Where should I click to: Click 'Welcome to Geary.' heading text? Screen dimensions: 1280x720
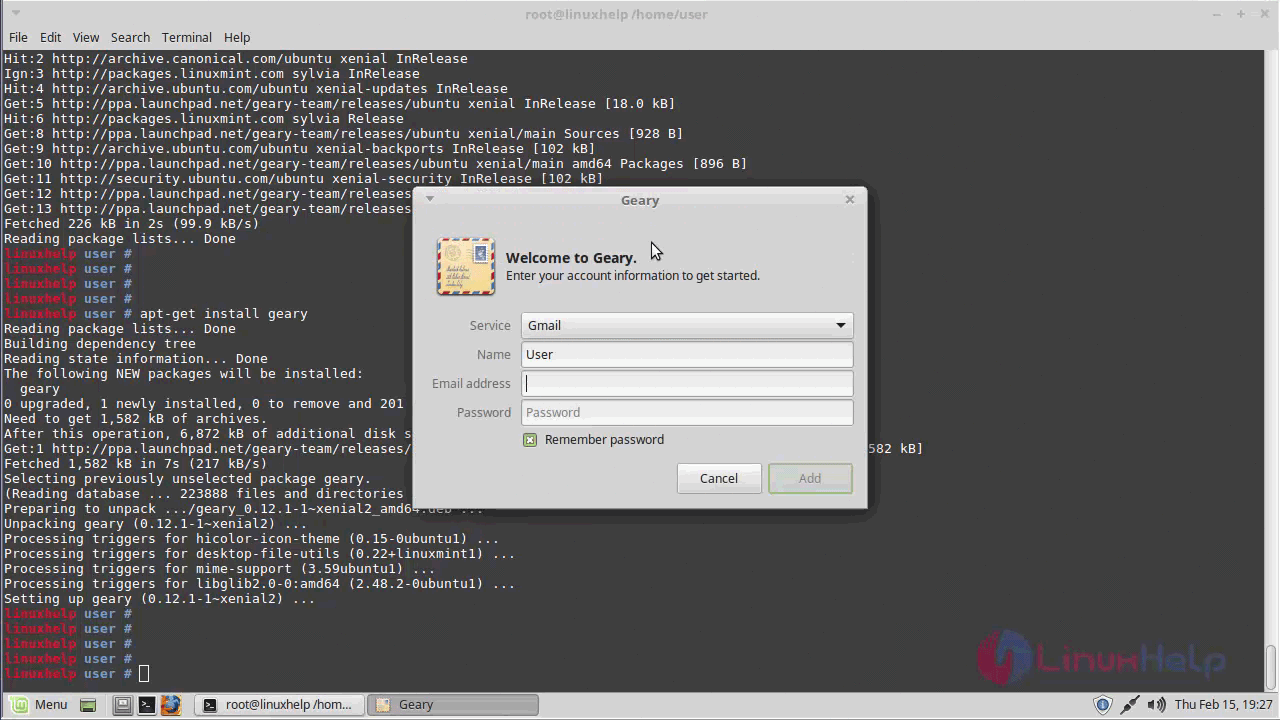pos(571,258)
